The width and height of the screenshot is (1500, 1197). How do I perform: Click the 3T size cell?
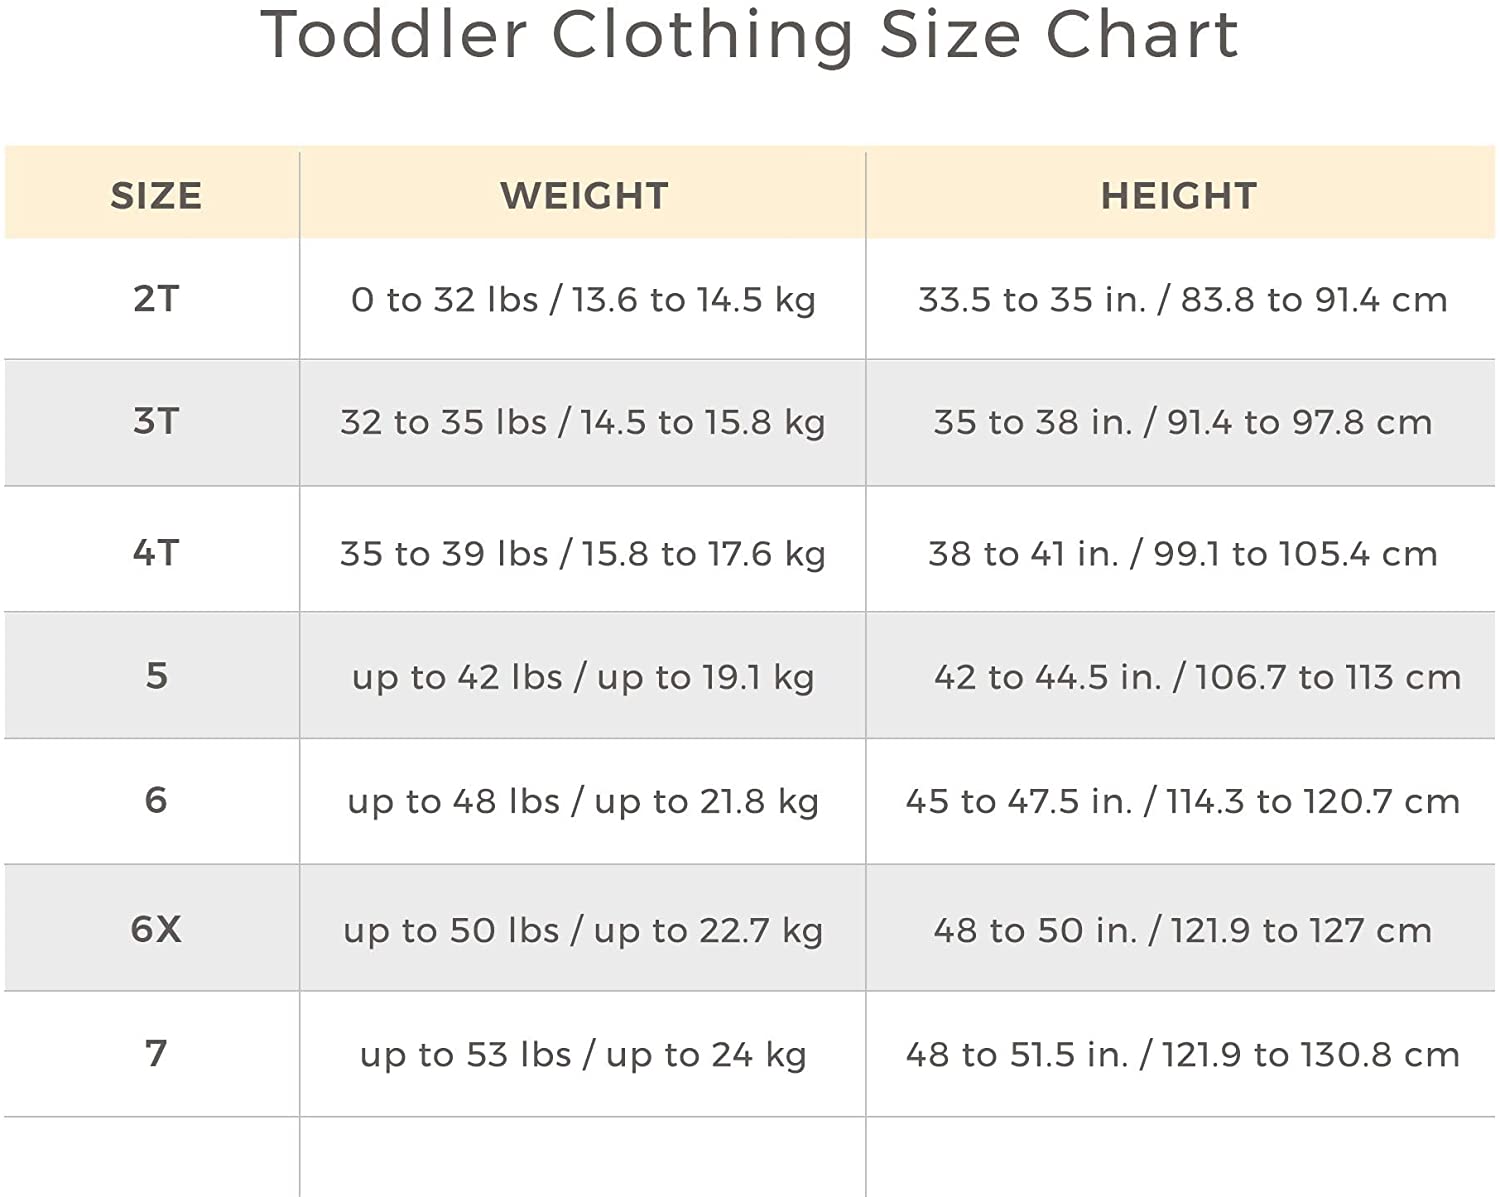[x=156, y=421]
